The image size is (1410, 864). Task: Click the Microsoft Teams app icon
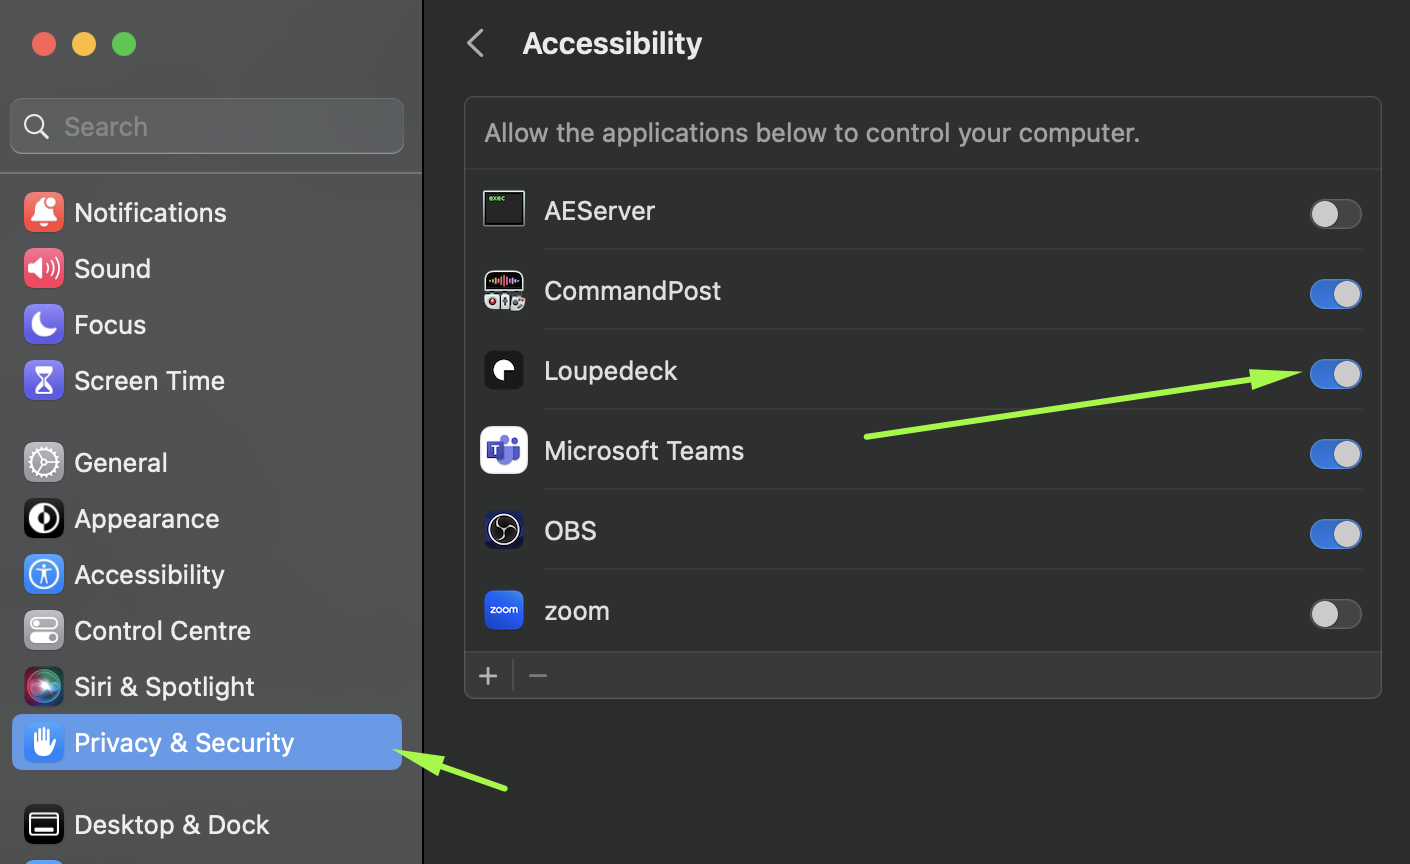(504, 451)
